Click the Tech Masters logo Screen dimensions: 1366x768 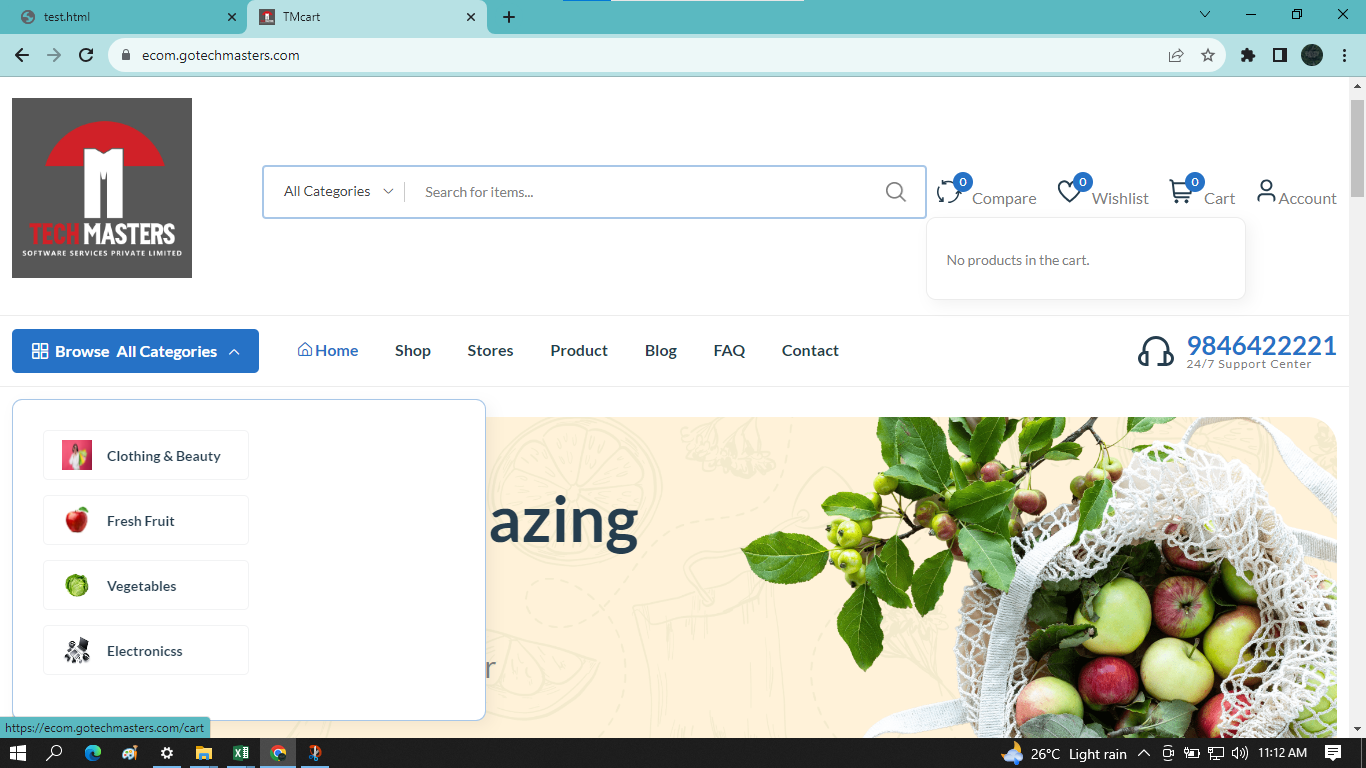point(102,188)
